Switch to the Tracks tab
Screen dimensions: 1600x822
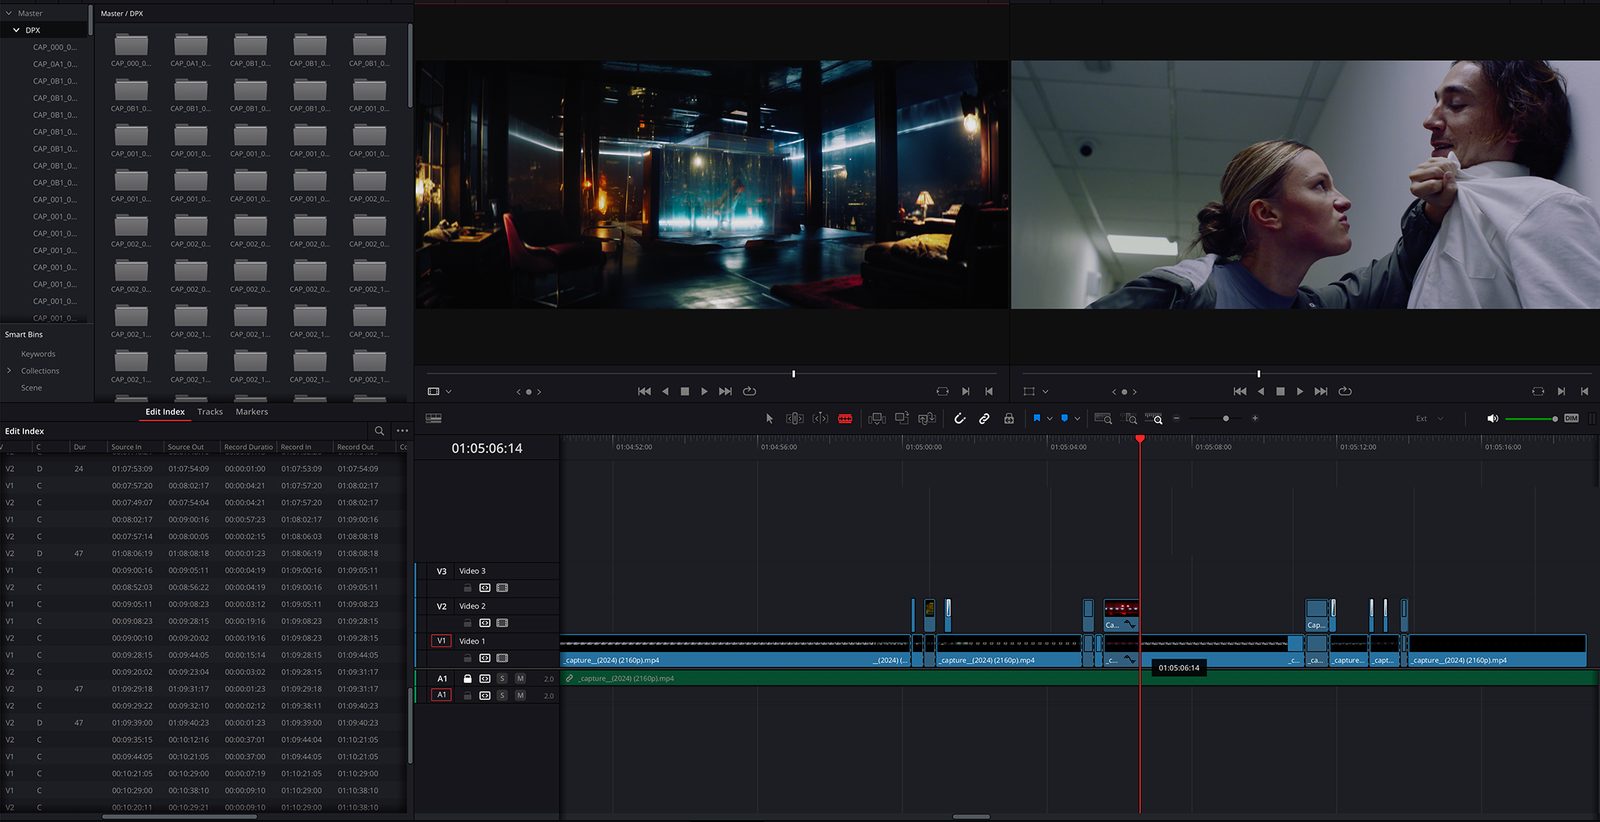tap(210, 412)
